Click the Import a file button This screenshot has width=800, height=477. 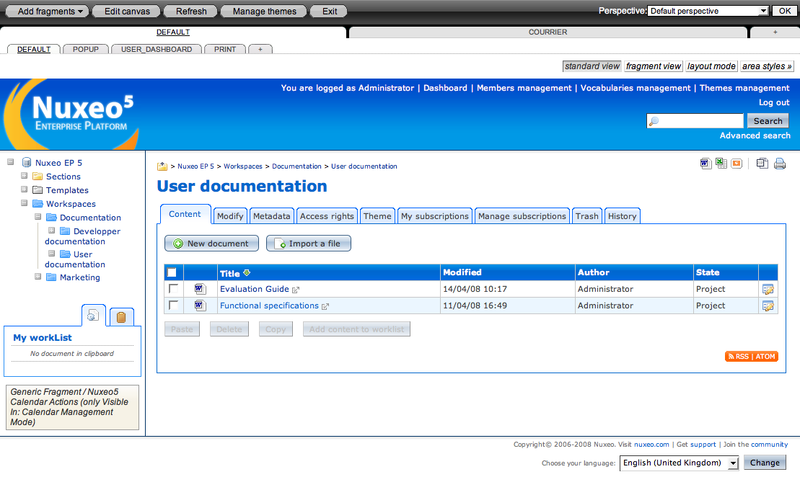tap(309, 243)
